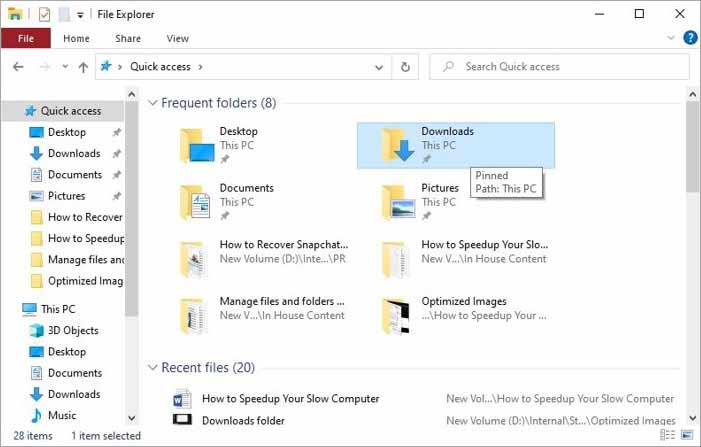Select the recent file name Downloads folder
Image resolution: width=701 pixels, height=447 pixels.
coord(243,421)
